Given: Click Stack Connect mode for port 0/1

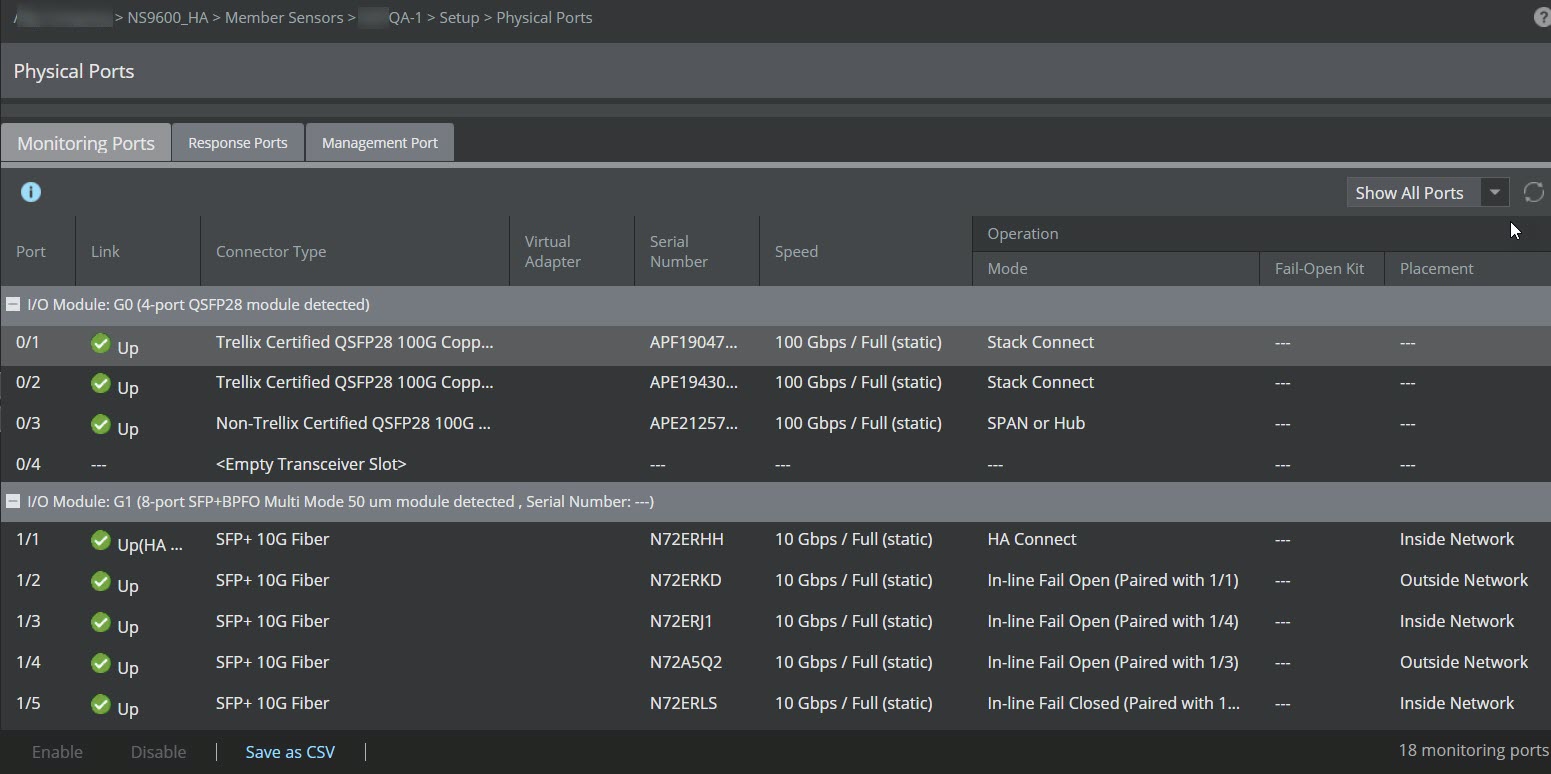Looking at the screenshot, I should tap(1040, 343).
